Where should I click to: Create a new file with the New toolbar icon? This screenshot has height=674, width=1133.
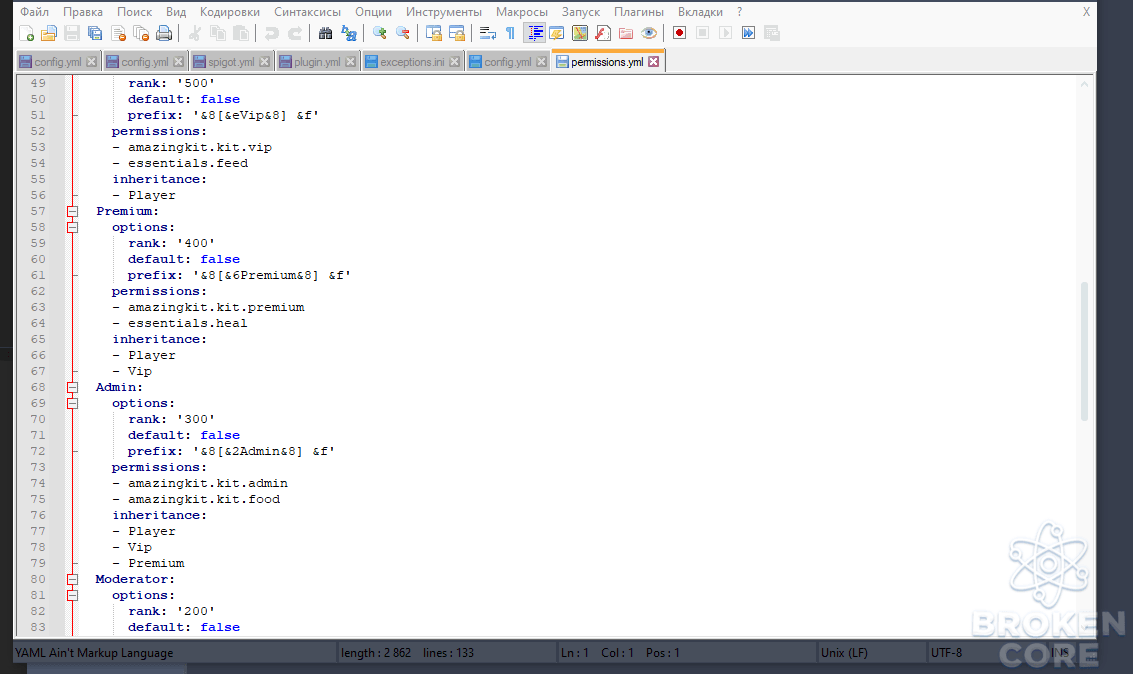tap(27, 33)
